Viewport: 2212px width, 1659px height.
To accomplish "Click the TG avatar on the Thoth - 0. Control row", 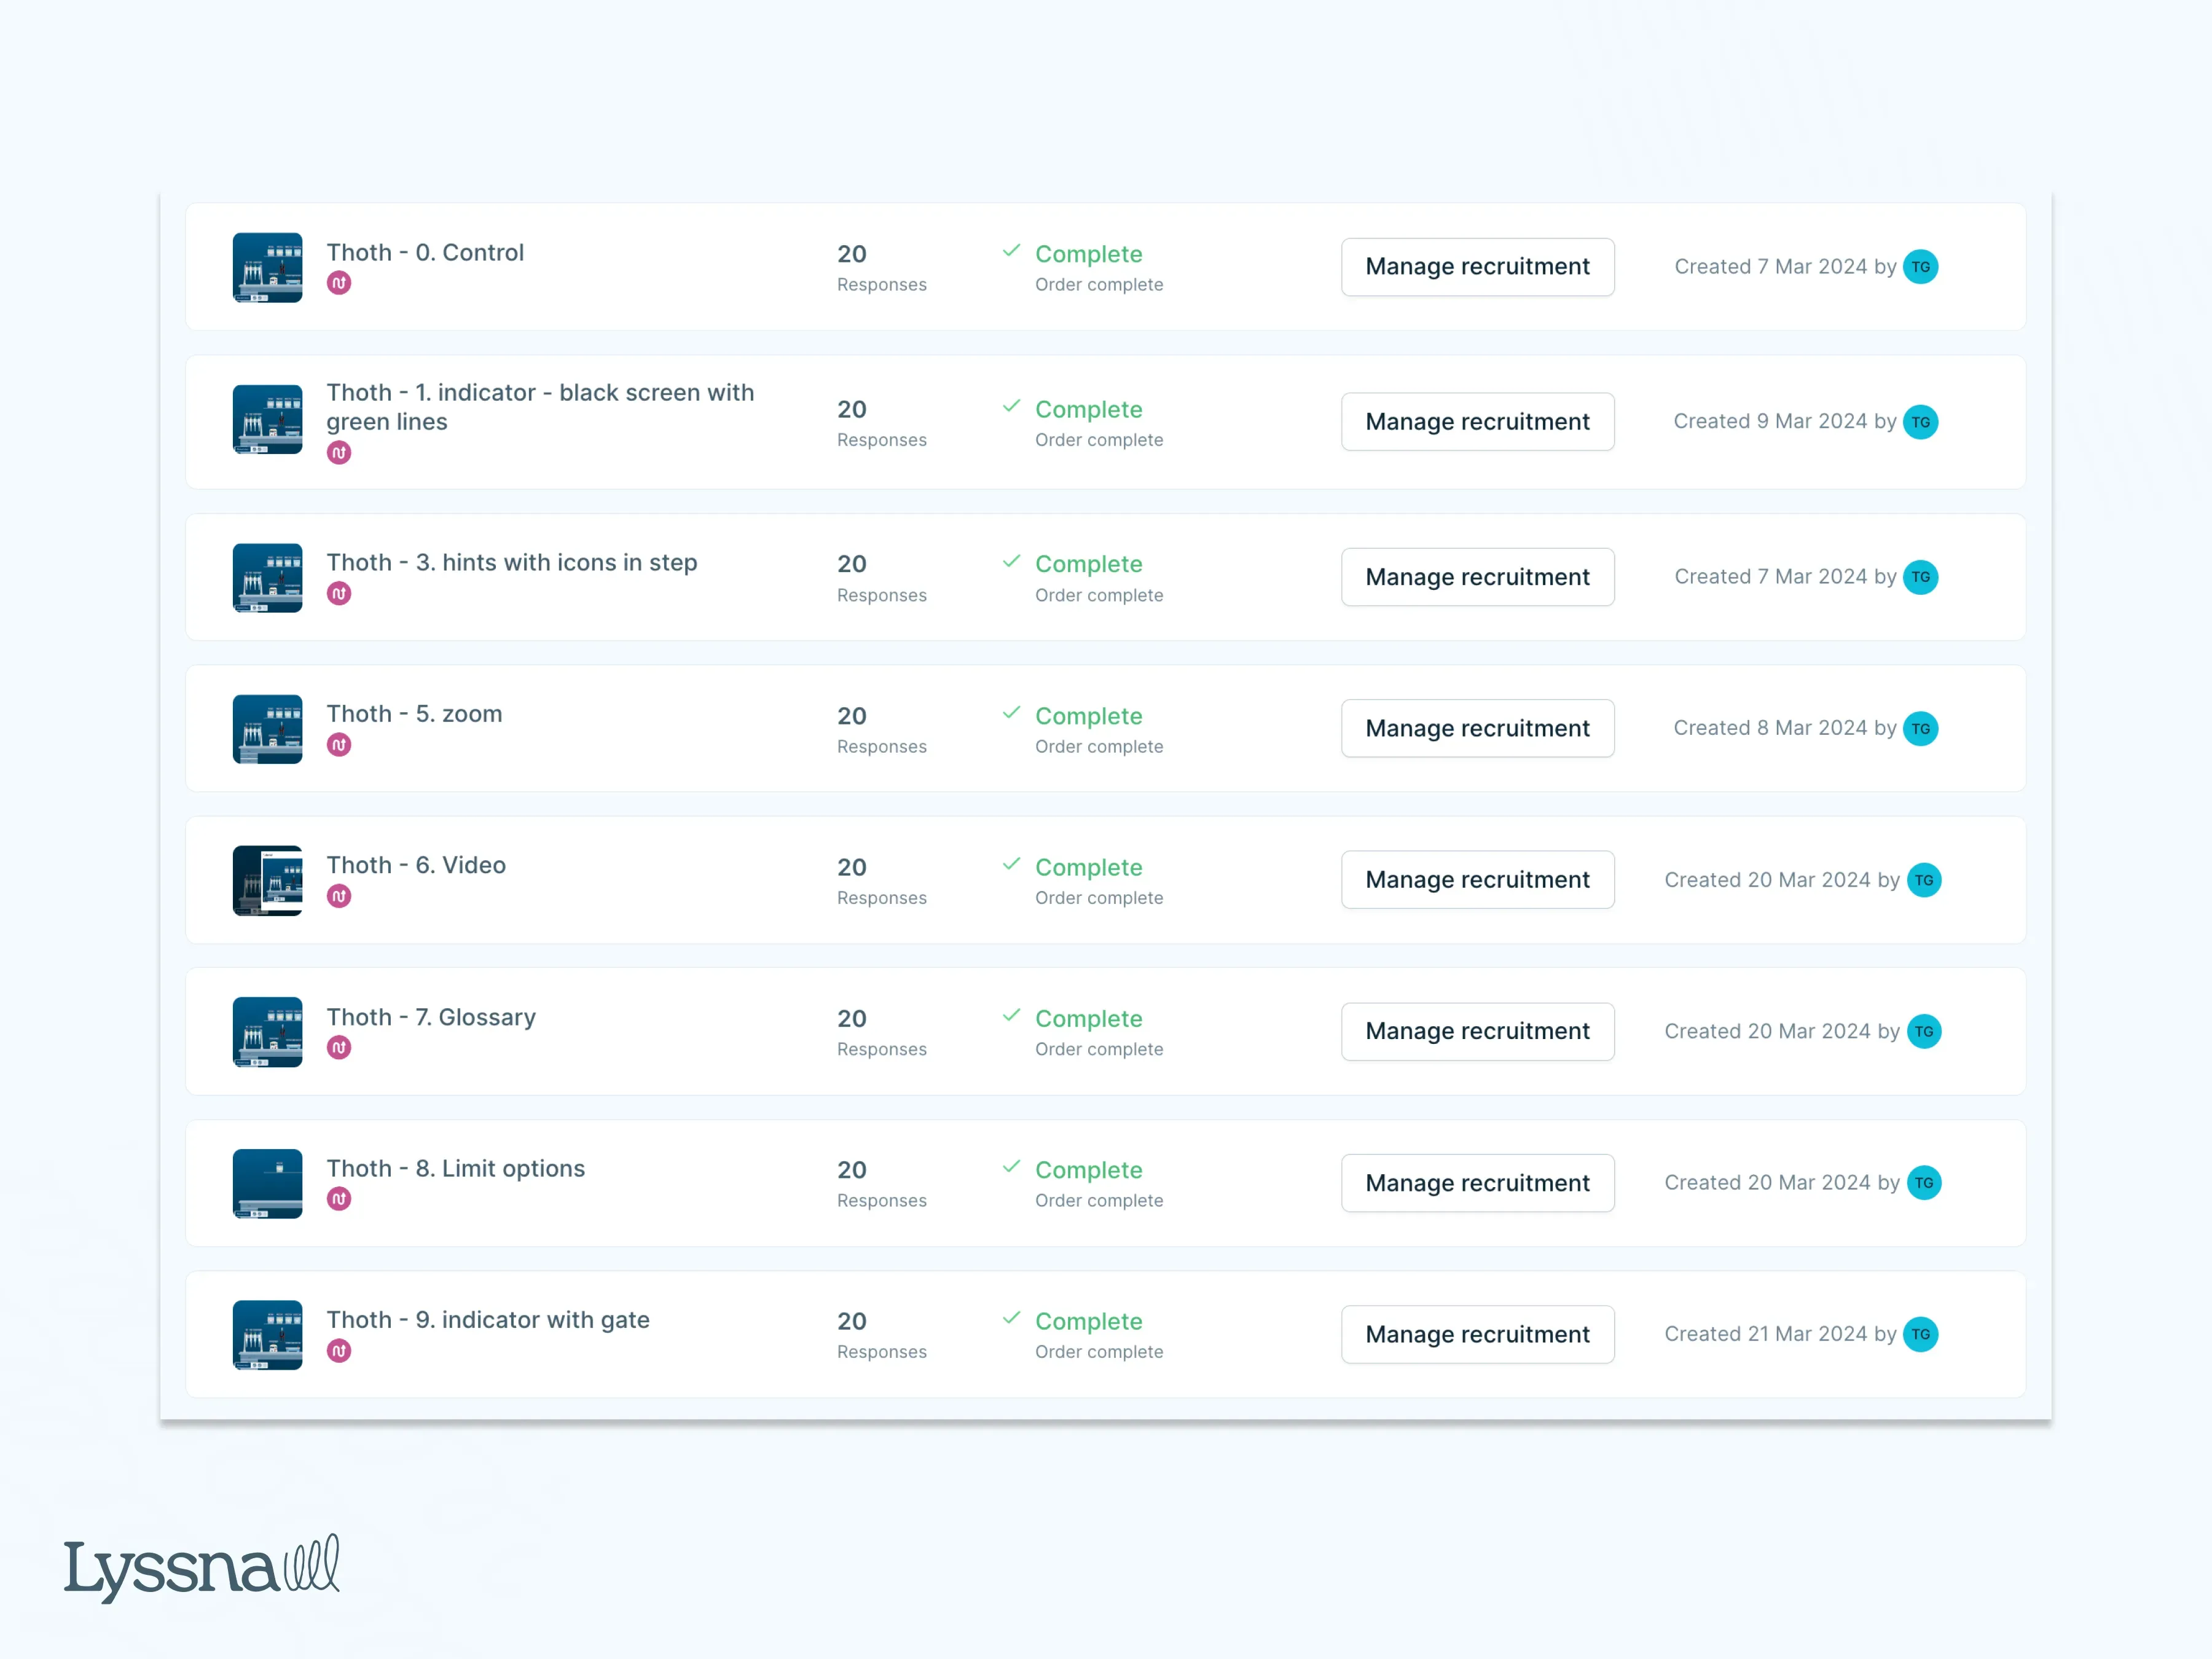I will point(1921,266).
